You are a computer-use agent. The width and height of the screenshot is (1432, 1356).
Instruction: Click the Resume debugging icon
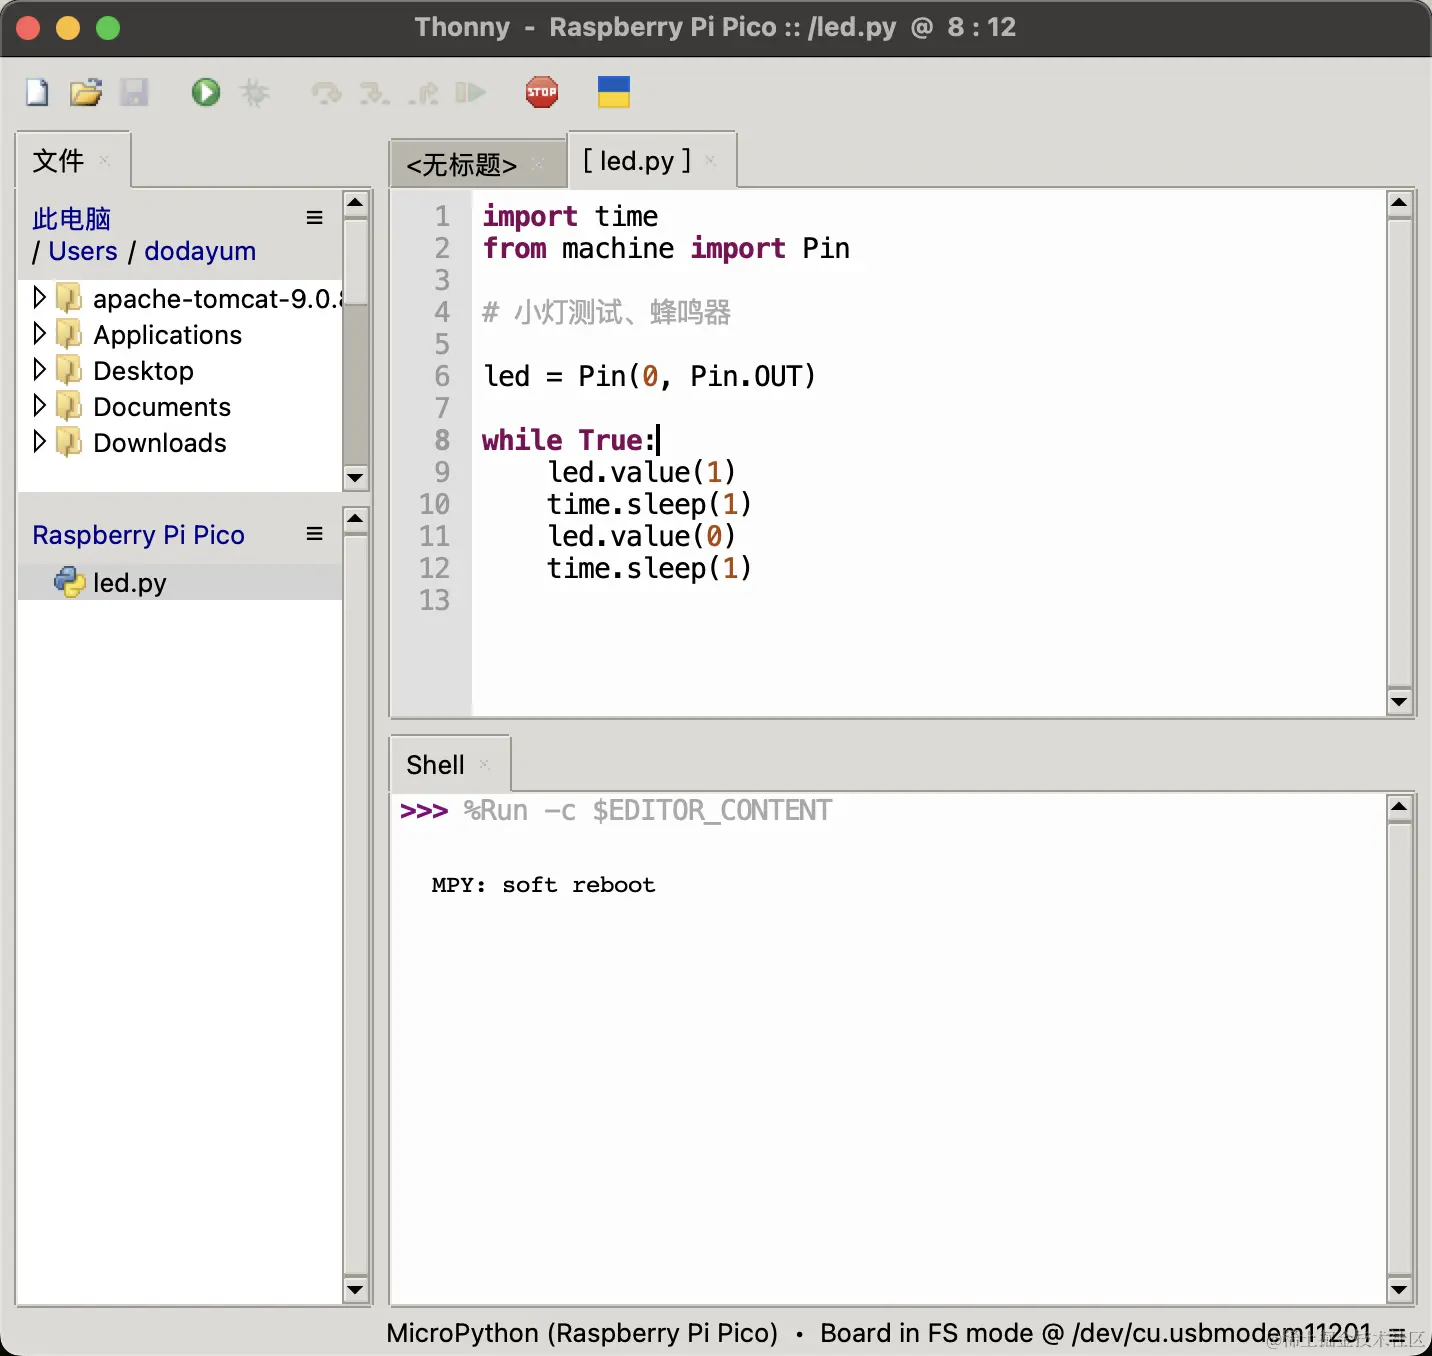tap(470, 93)
